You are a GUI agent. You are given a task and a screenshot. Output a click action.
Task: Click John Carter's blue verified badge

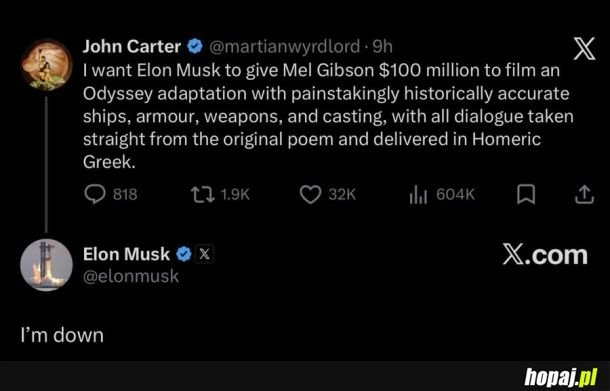195,47
